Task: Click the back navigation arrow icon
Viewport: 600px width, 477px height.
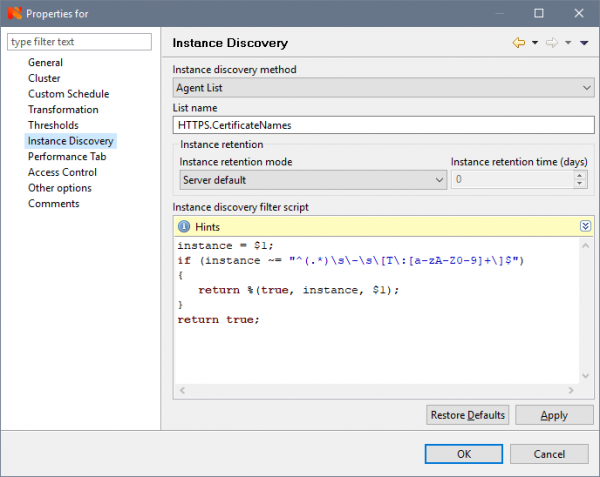Action: coord(520,43)
